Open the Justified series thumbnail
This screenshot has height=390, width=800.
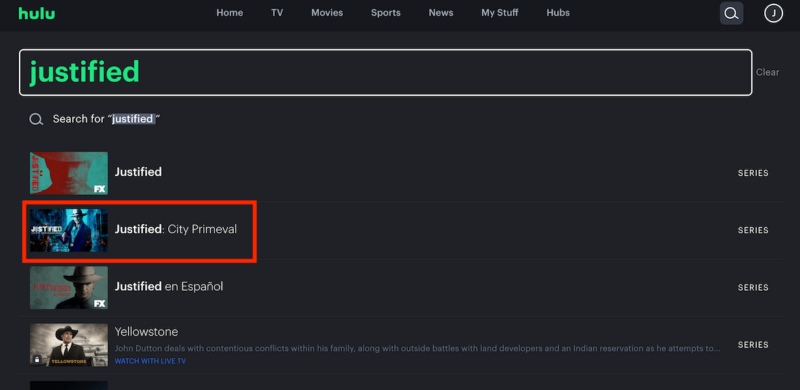(x=69, y=173)
